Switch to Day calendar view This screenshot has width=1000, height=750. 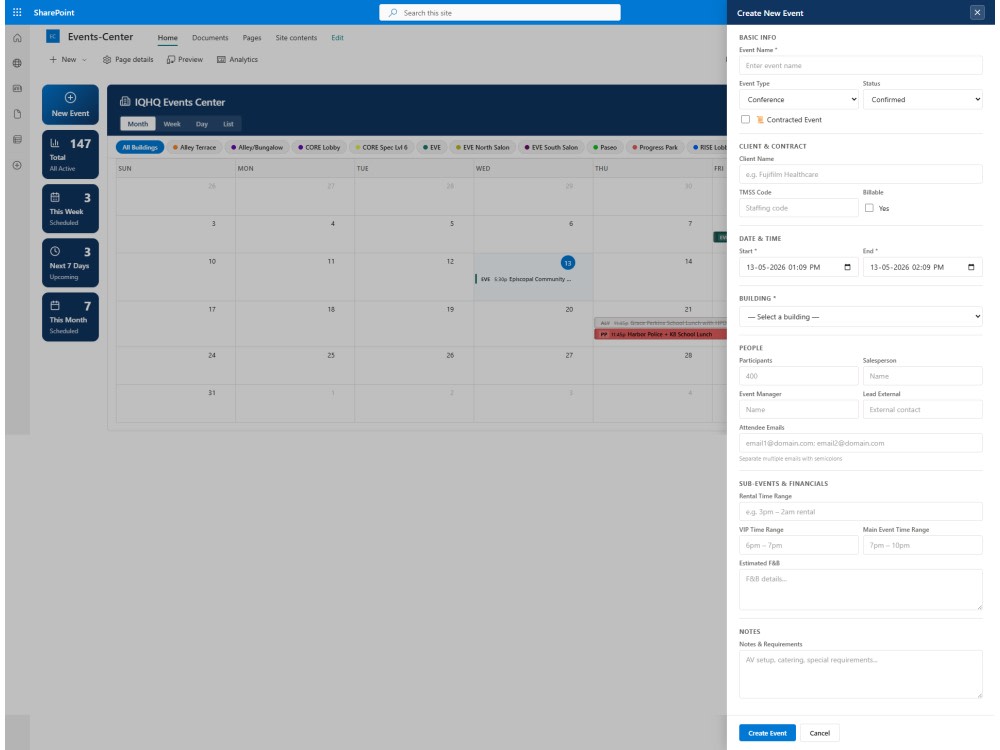click(202, 124)
